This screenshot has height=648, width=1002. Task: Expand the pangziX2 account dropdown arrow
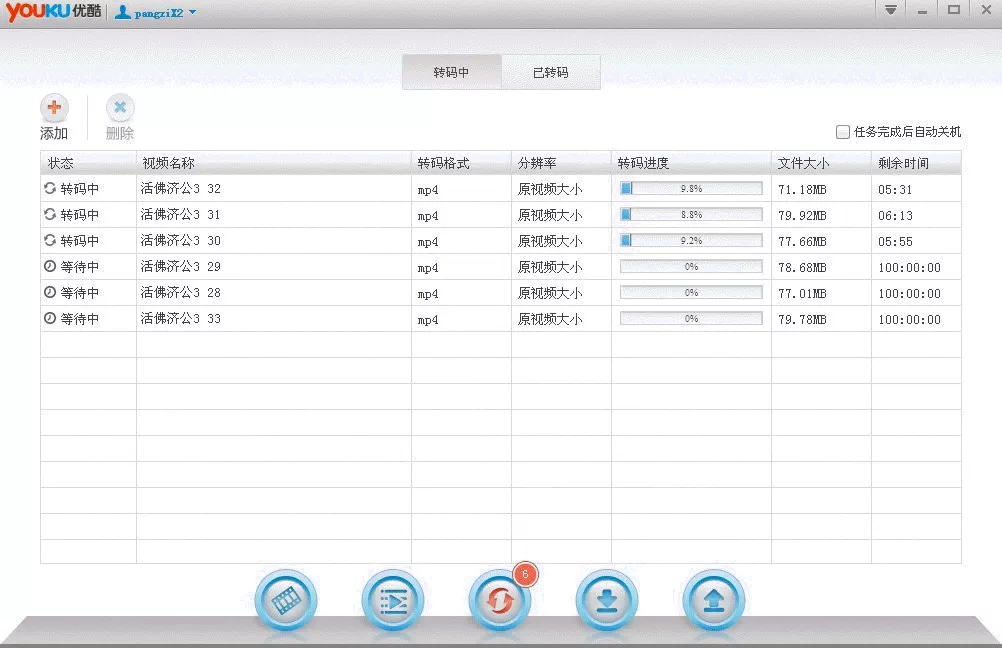(192, 12)
